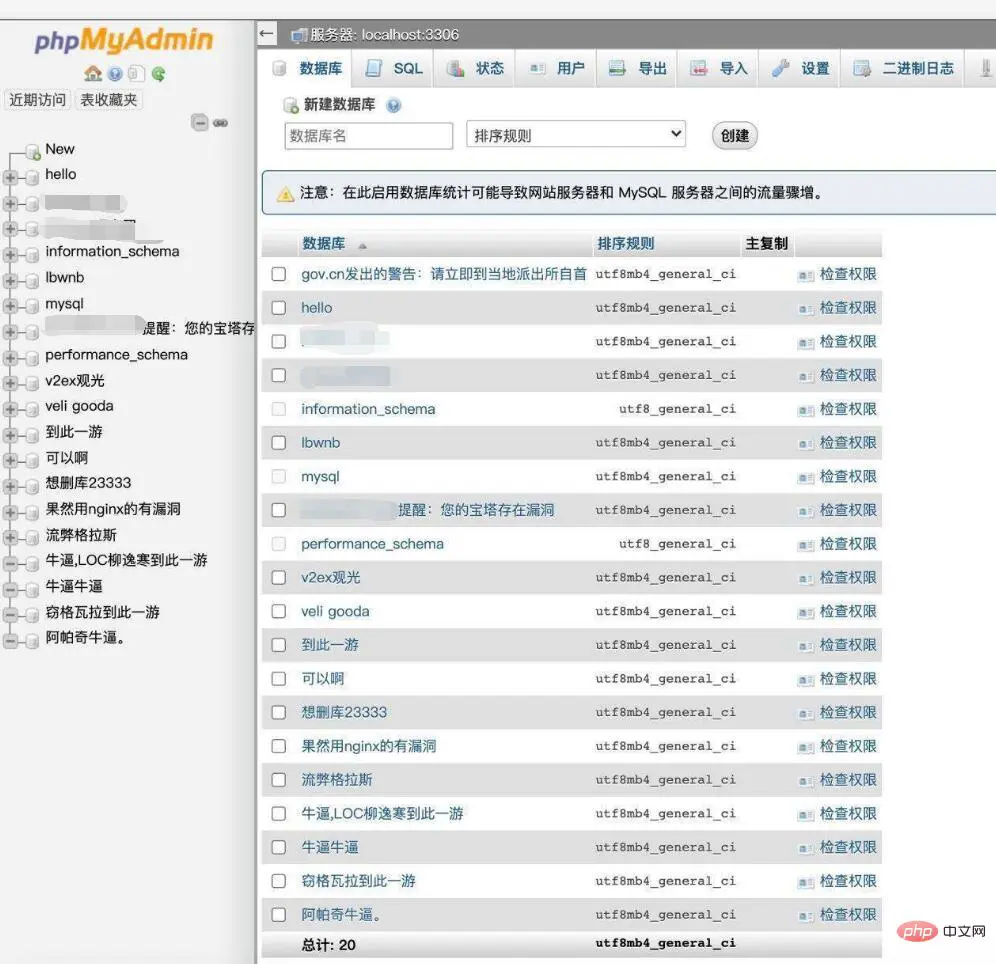The image size is (996, 964).
Task: Check the veli gooda database checkbox
Action: click(278, 611)
